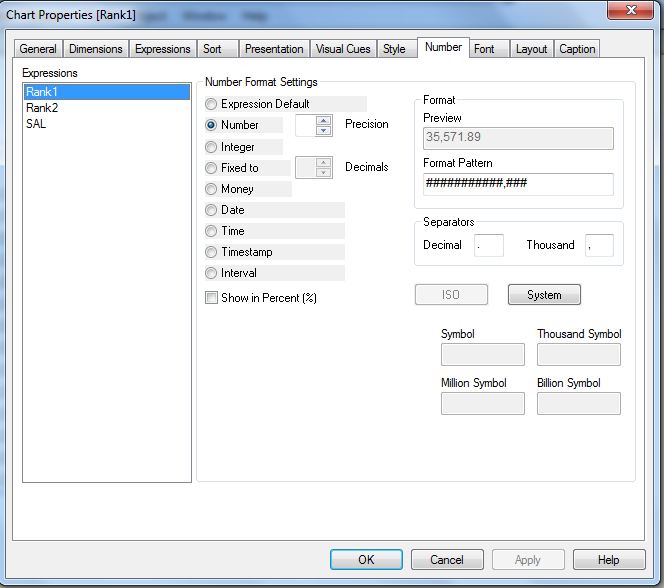Image resolution: width=664 pixels, height=588 pixels.
Task: Click the Number tab
Action: (x=443, y=47)
